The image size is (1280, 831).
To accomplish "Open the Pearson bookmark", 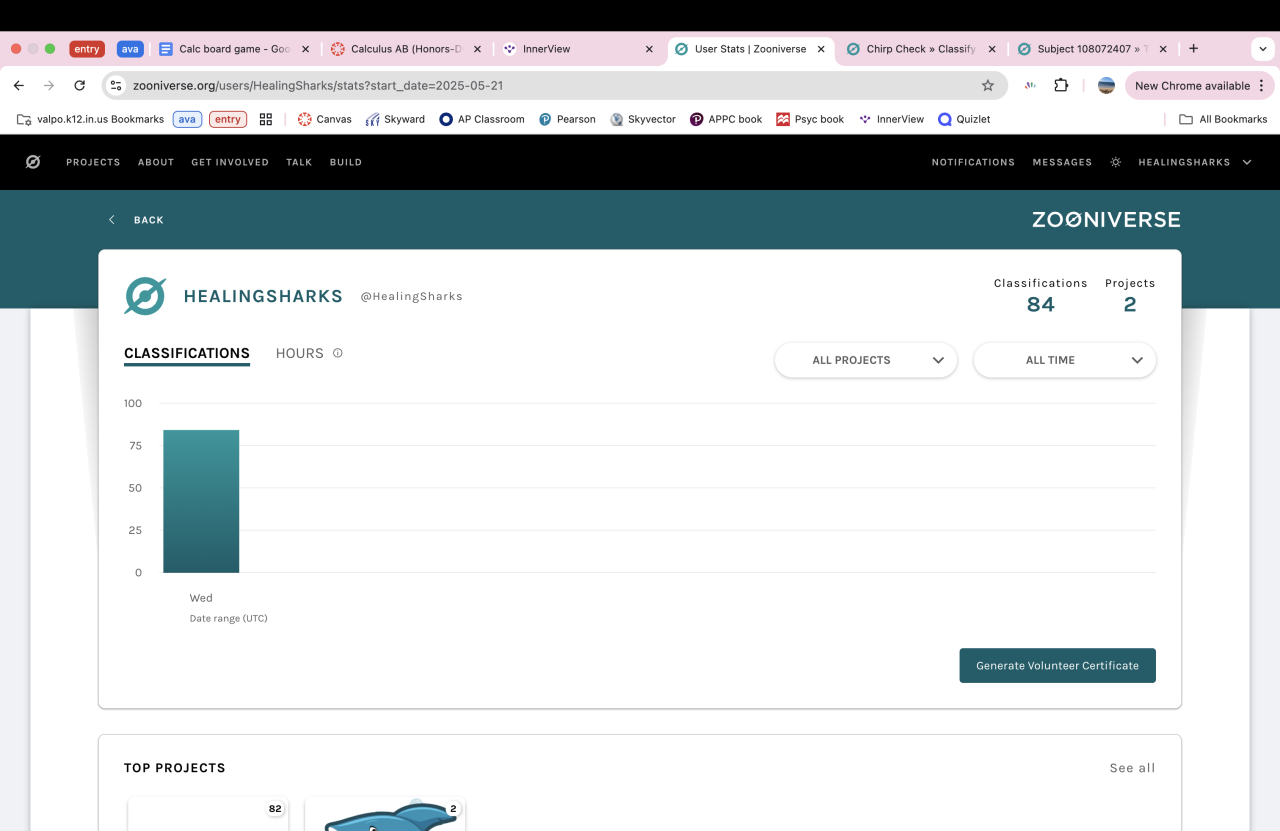I will tap(567, 119).
